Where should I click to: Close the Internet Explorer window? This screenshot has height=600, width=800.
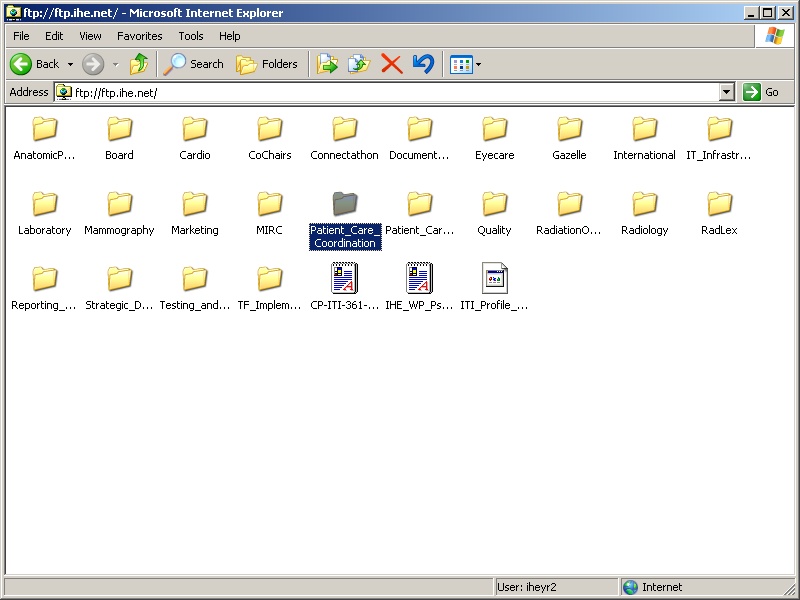click(x=786, y=13)
